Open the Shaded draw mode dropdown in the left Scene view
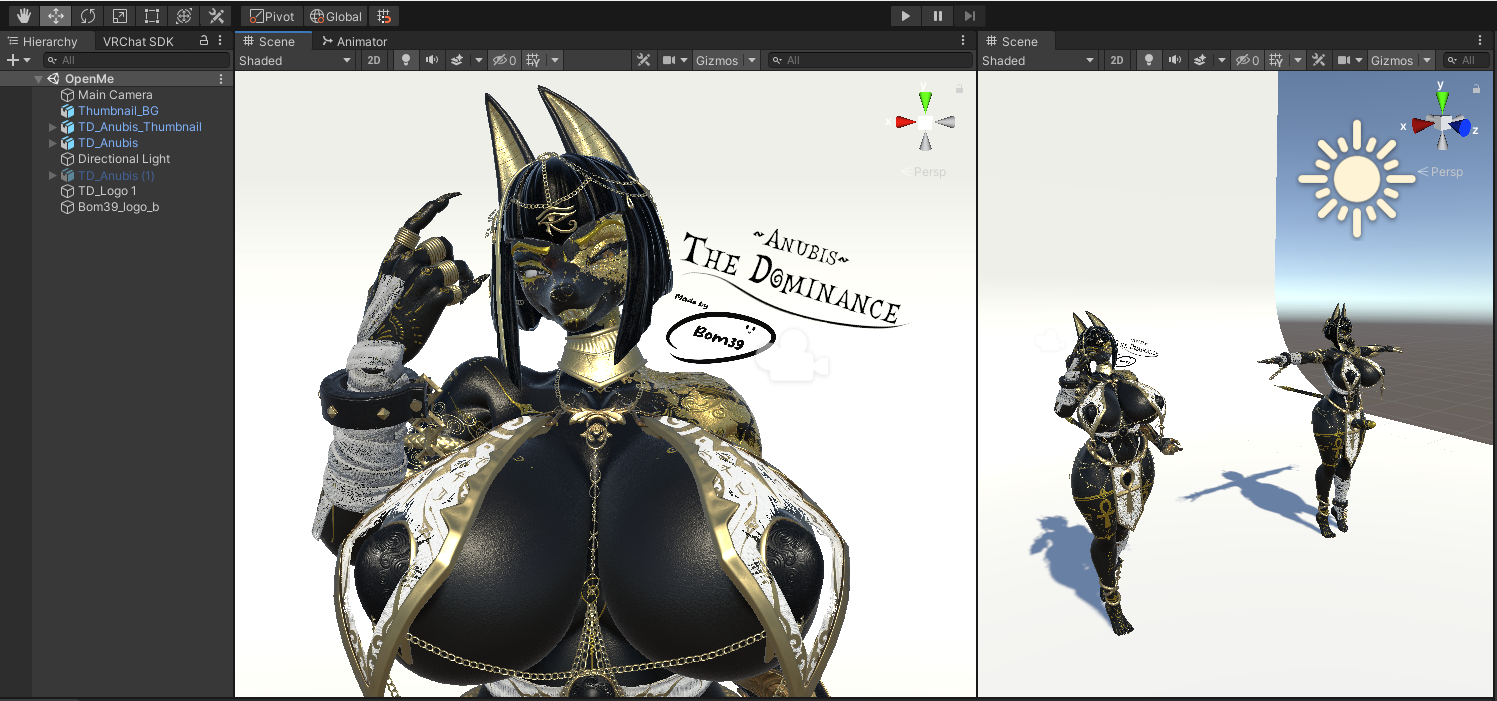The width and height of the screenshot is (1497, 701). coord(295,60)
